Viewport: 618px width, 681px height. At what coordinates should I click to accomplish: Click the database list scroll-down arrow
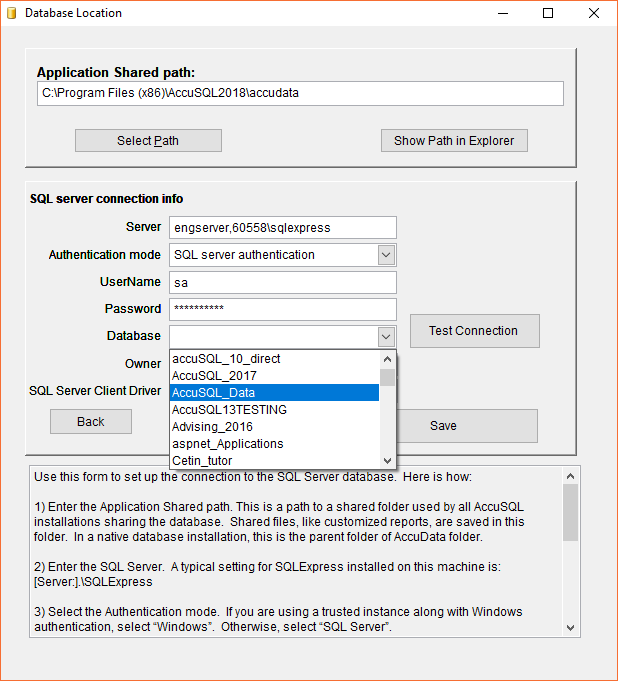[387, 460]
